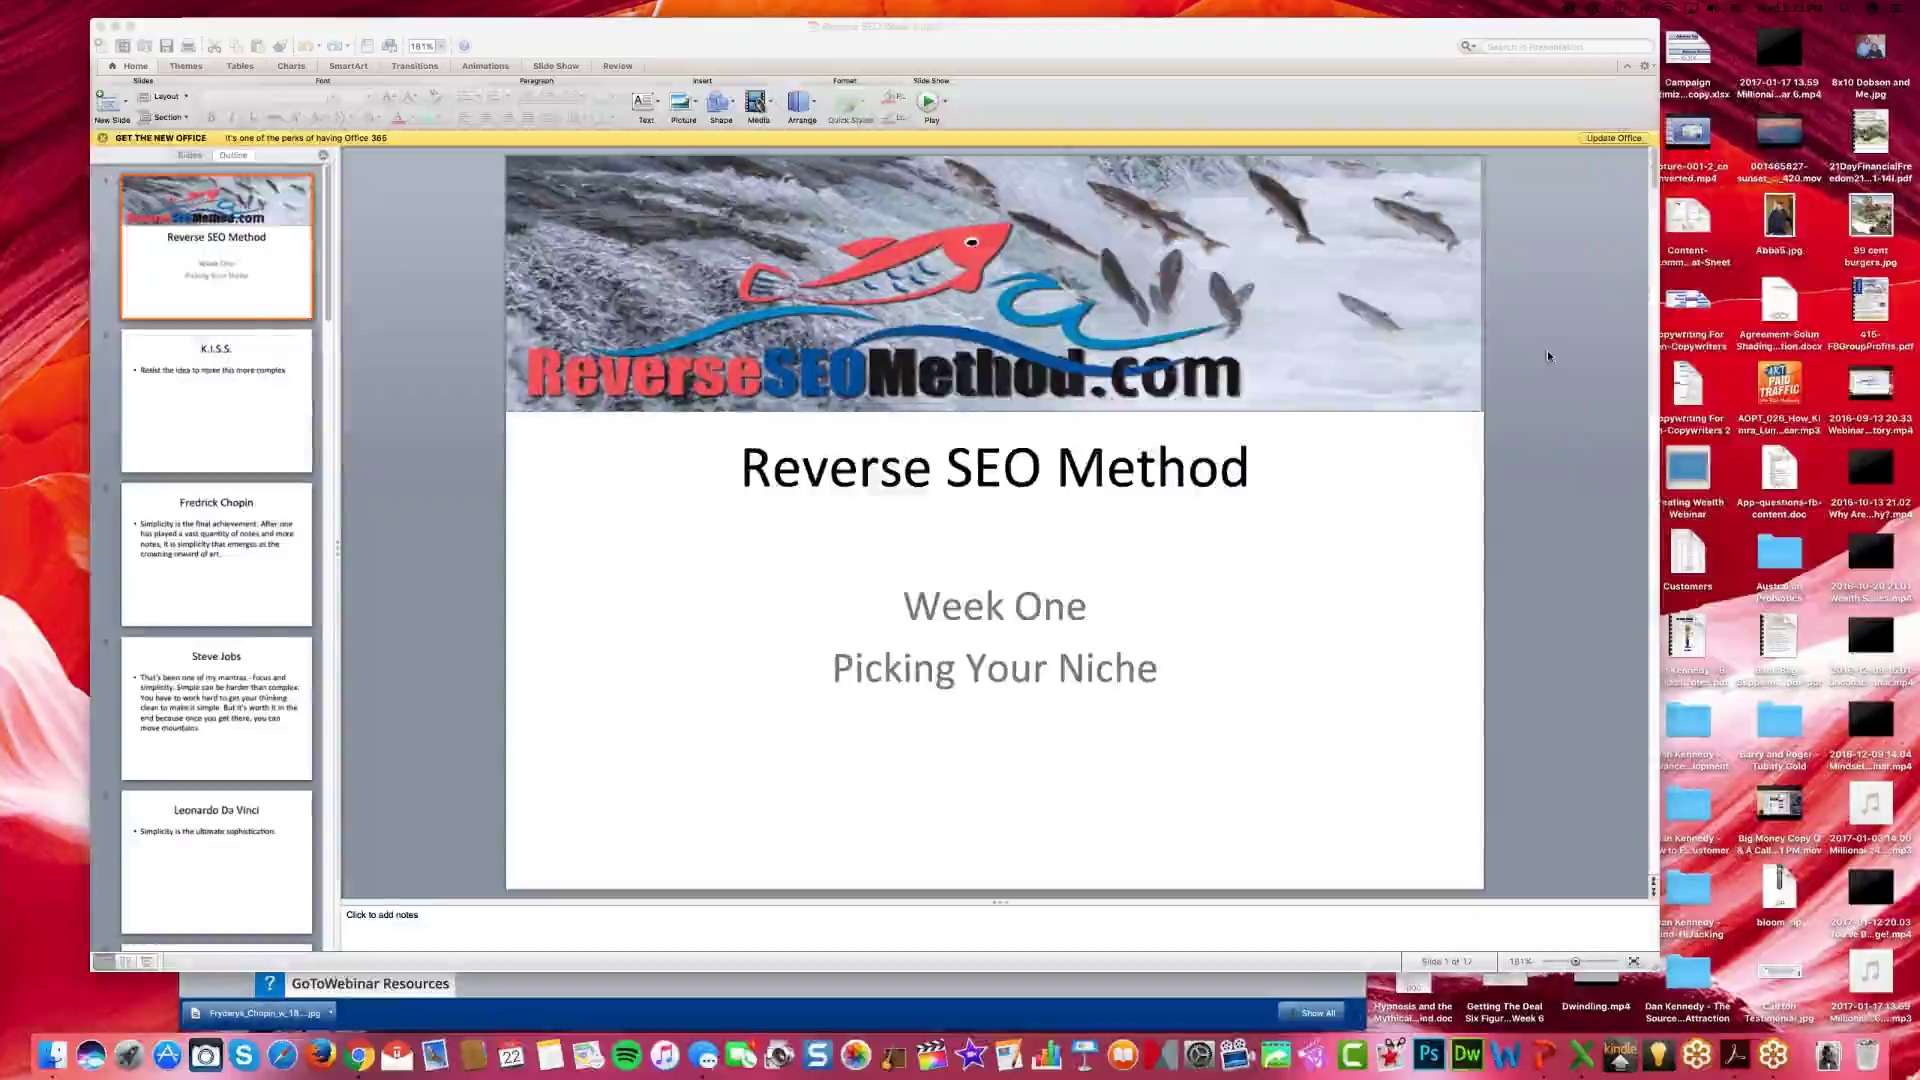Select the Steve Jobs slide thumbnail
The height and width of the screenshot is (1080, 1920).
217,709
